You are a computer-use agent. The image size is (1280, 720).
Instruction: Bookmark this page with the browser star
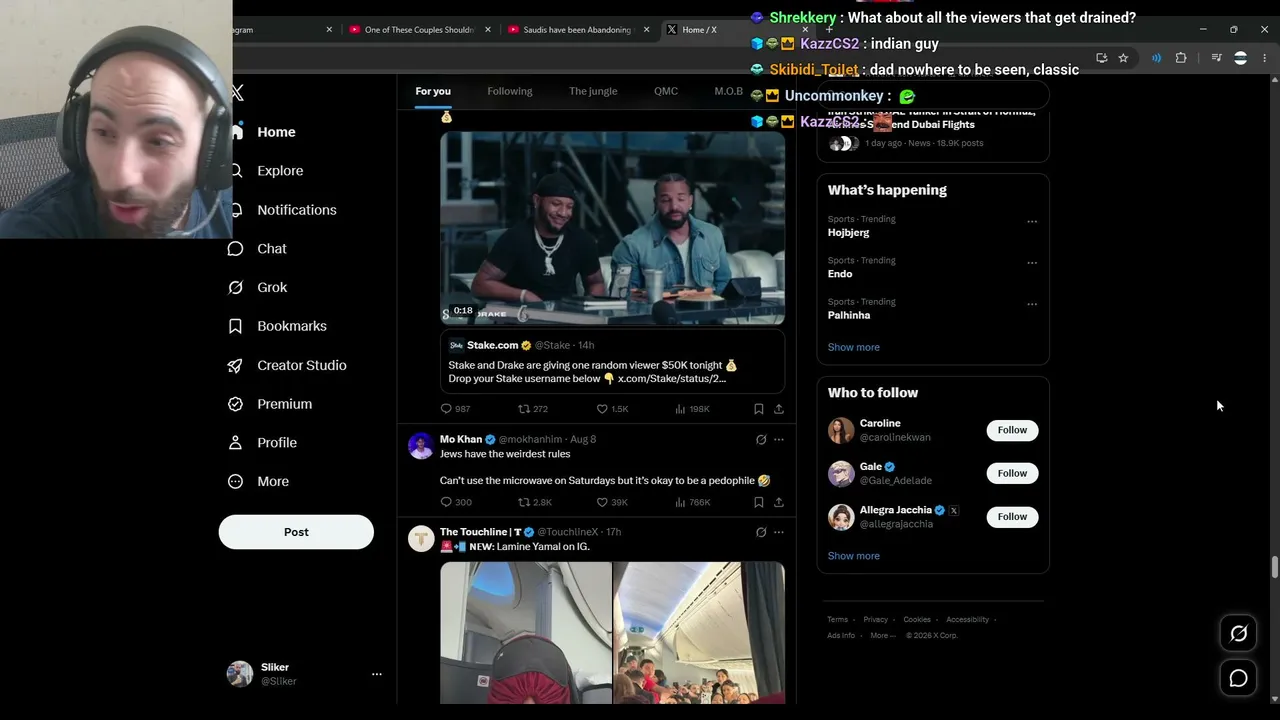[1123, 58]
